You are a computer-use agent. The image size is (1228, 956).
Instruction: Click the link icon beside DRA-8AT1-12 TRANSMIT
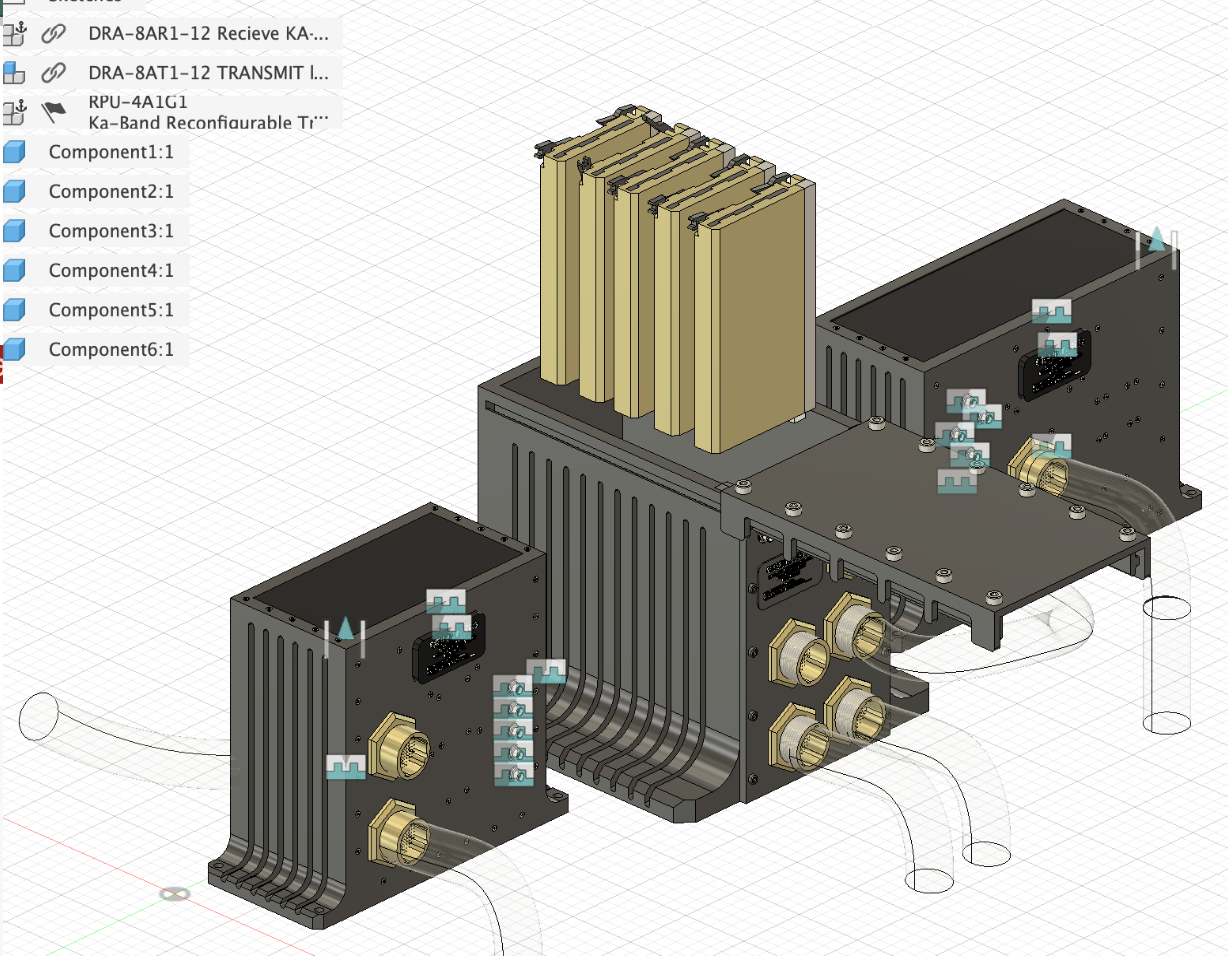click(x=53, y=73)
